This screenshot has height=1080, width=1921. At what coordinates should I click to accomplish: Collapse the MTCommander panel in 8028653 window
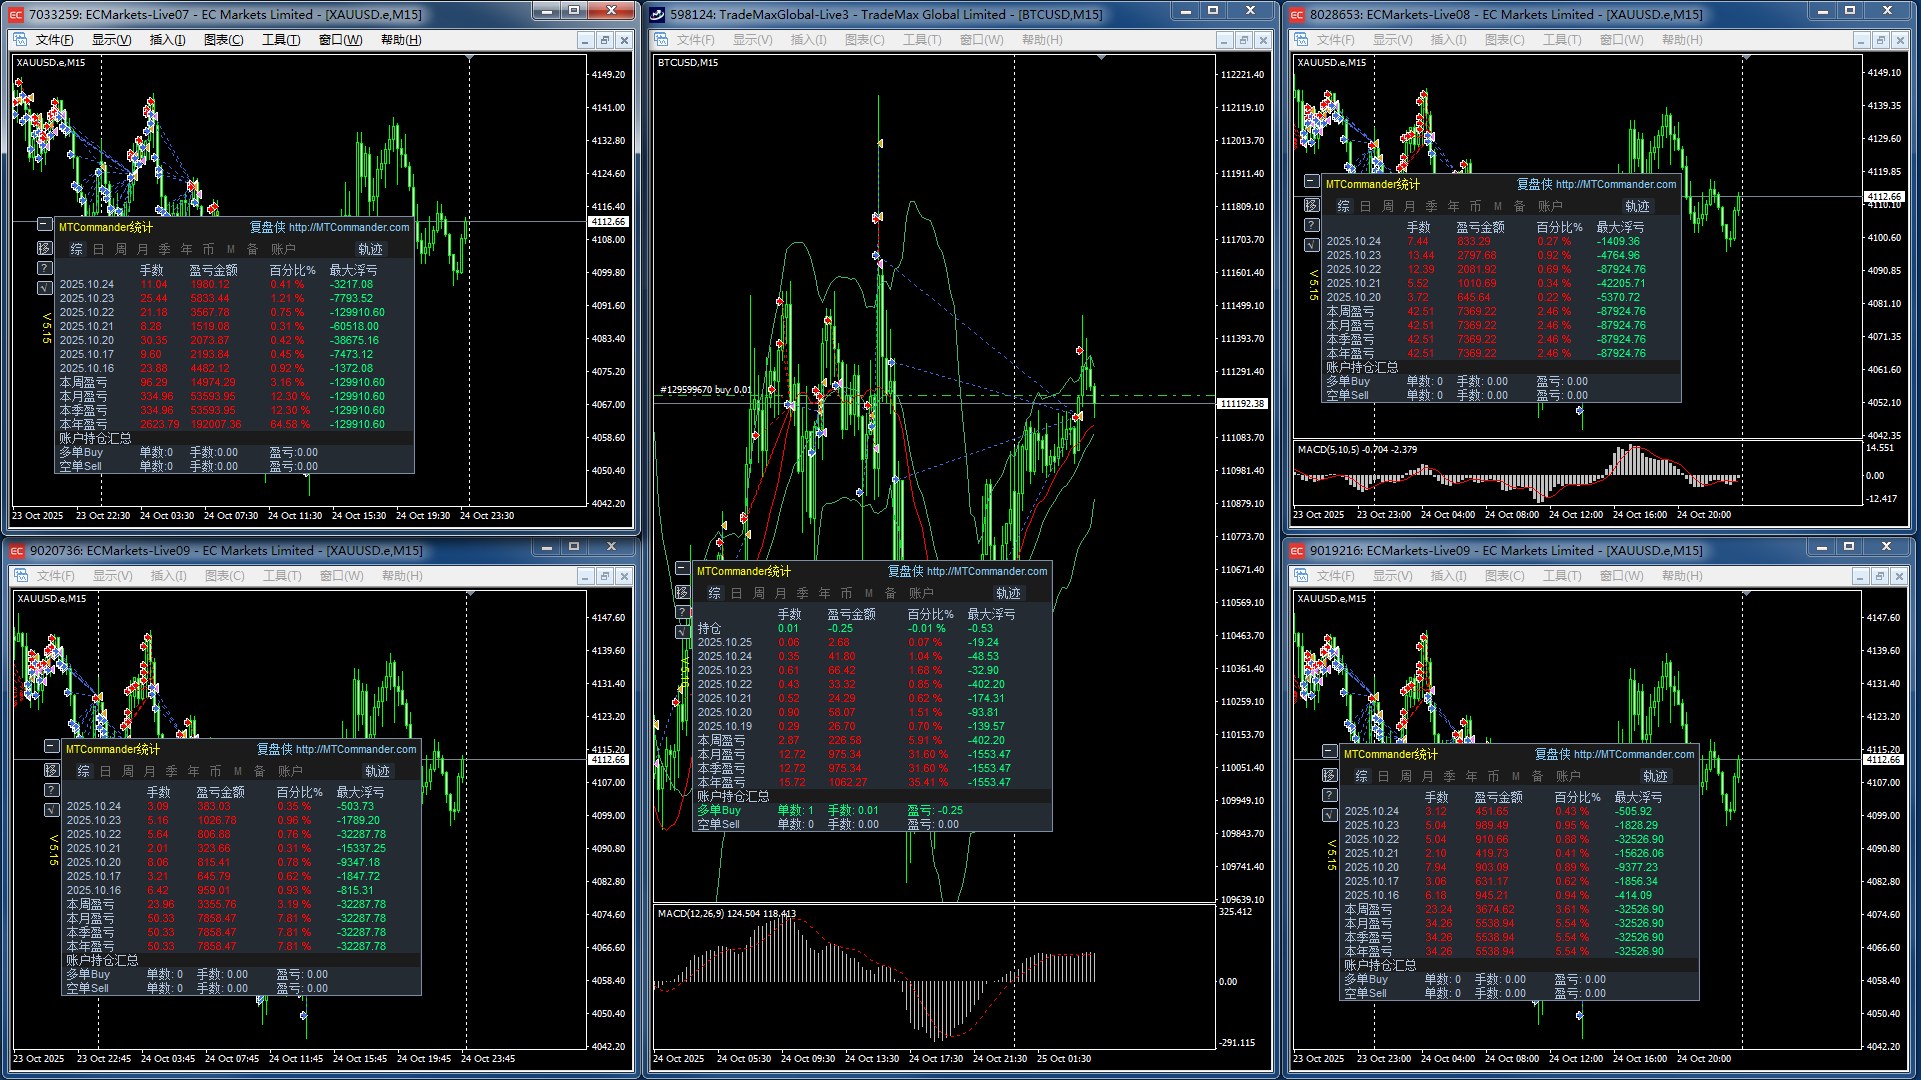1311,181
